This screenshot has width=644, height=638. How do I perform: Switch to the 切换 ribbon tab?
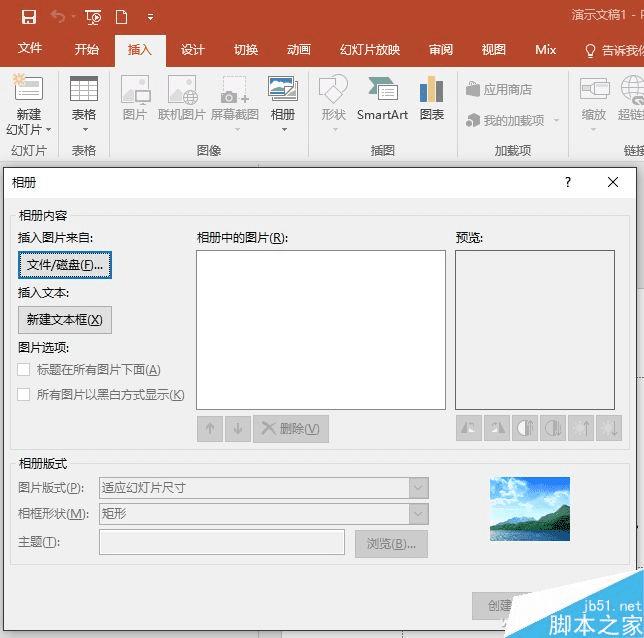(x=246, y=50)
